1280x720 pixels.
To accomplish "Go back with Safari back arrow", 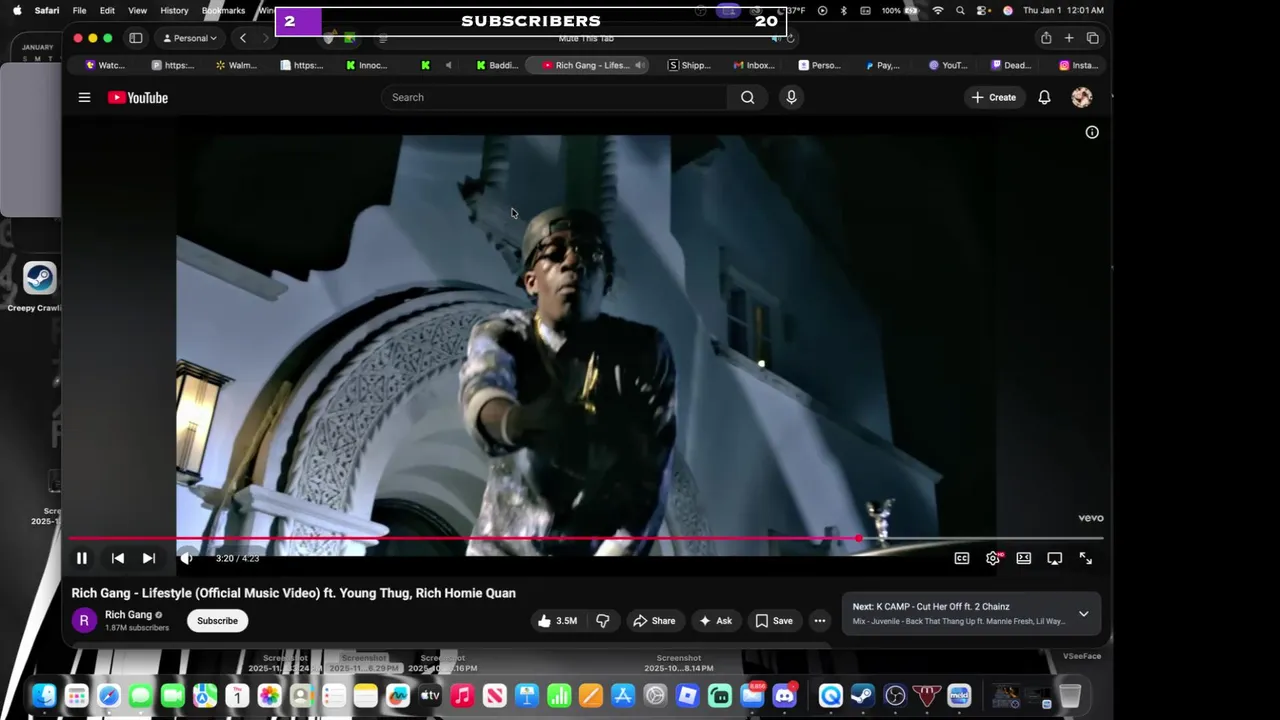I will click(x=243, y=38).
